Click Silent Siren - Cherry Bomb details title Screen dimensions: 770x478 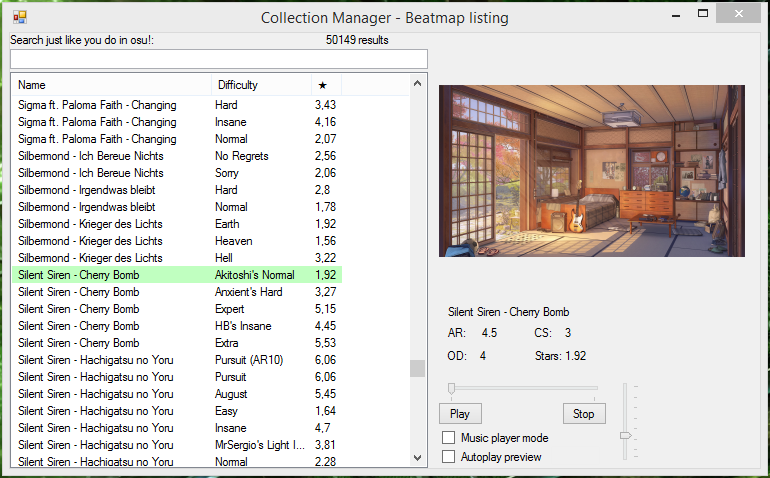pos(508,312)
